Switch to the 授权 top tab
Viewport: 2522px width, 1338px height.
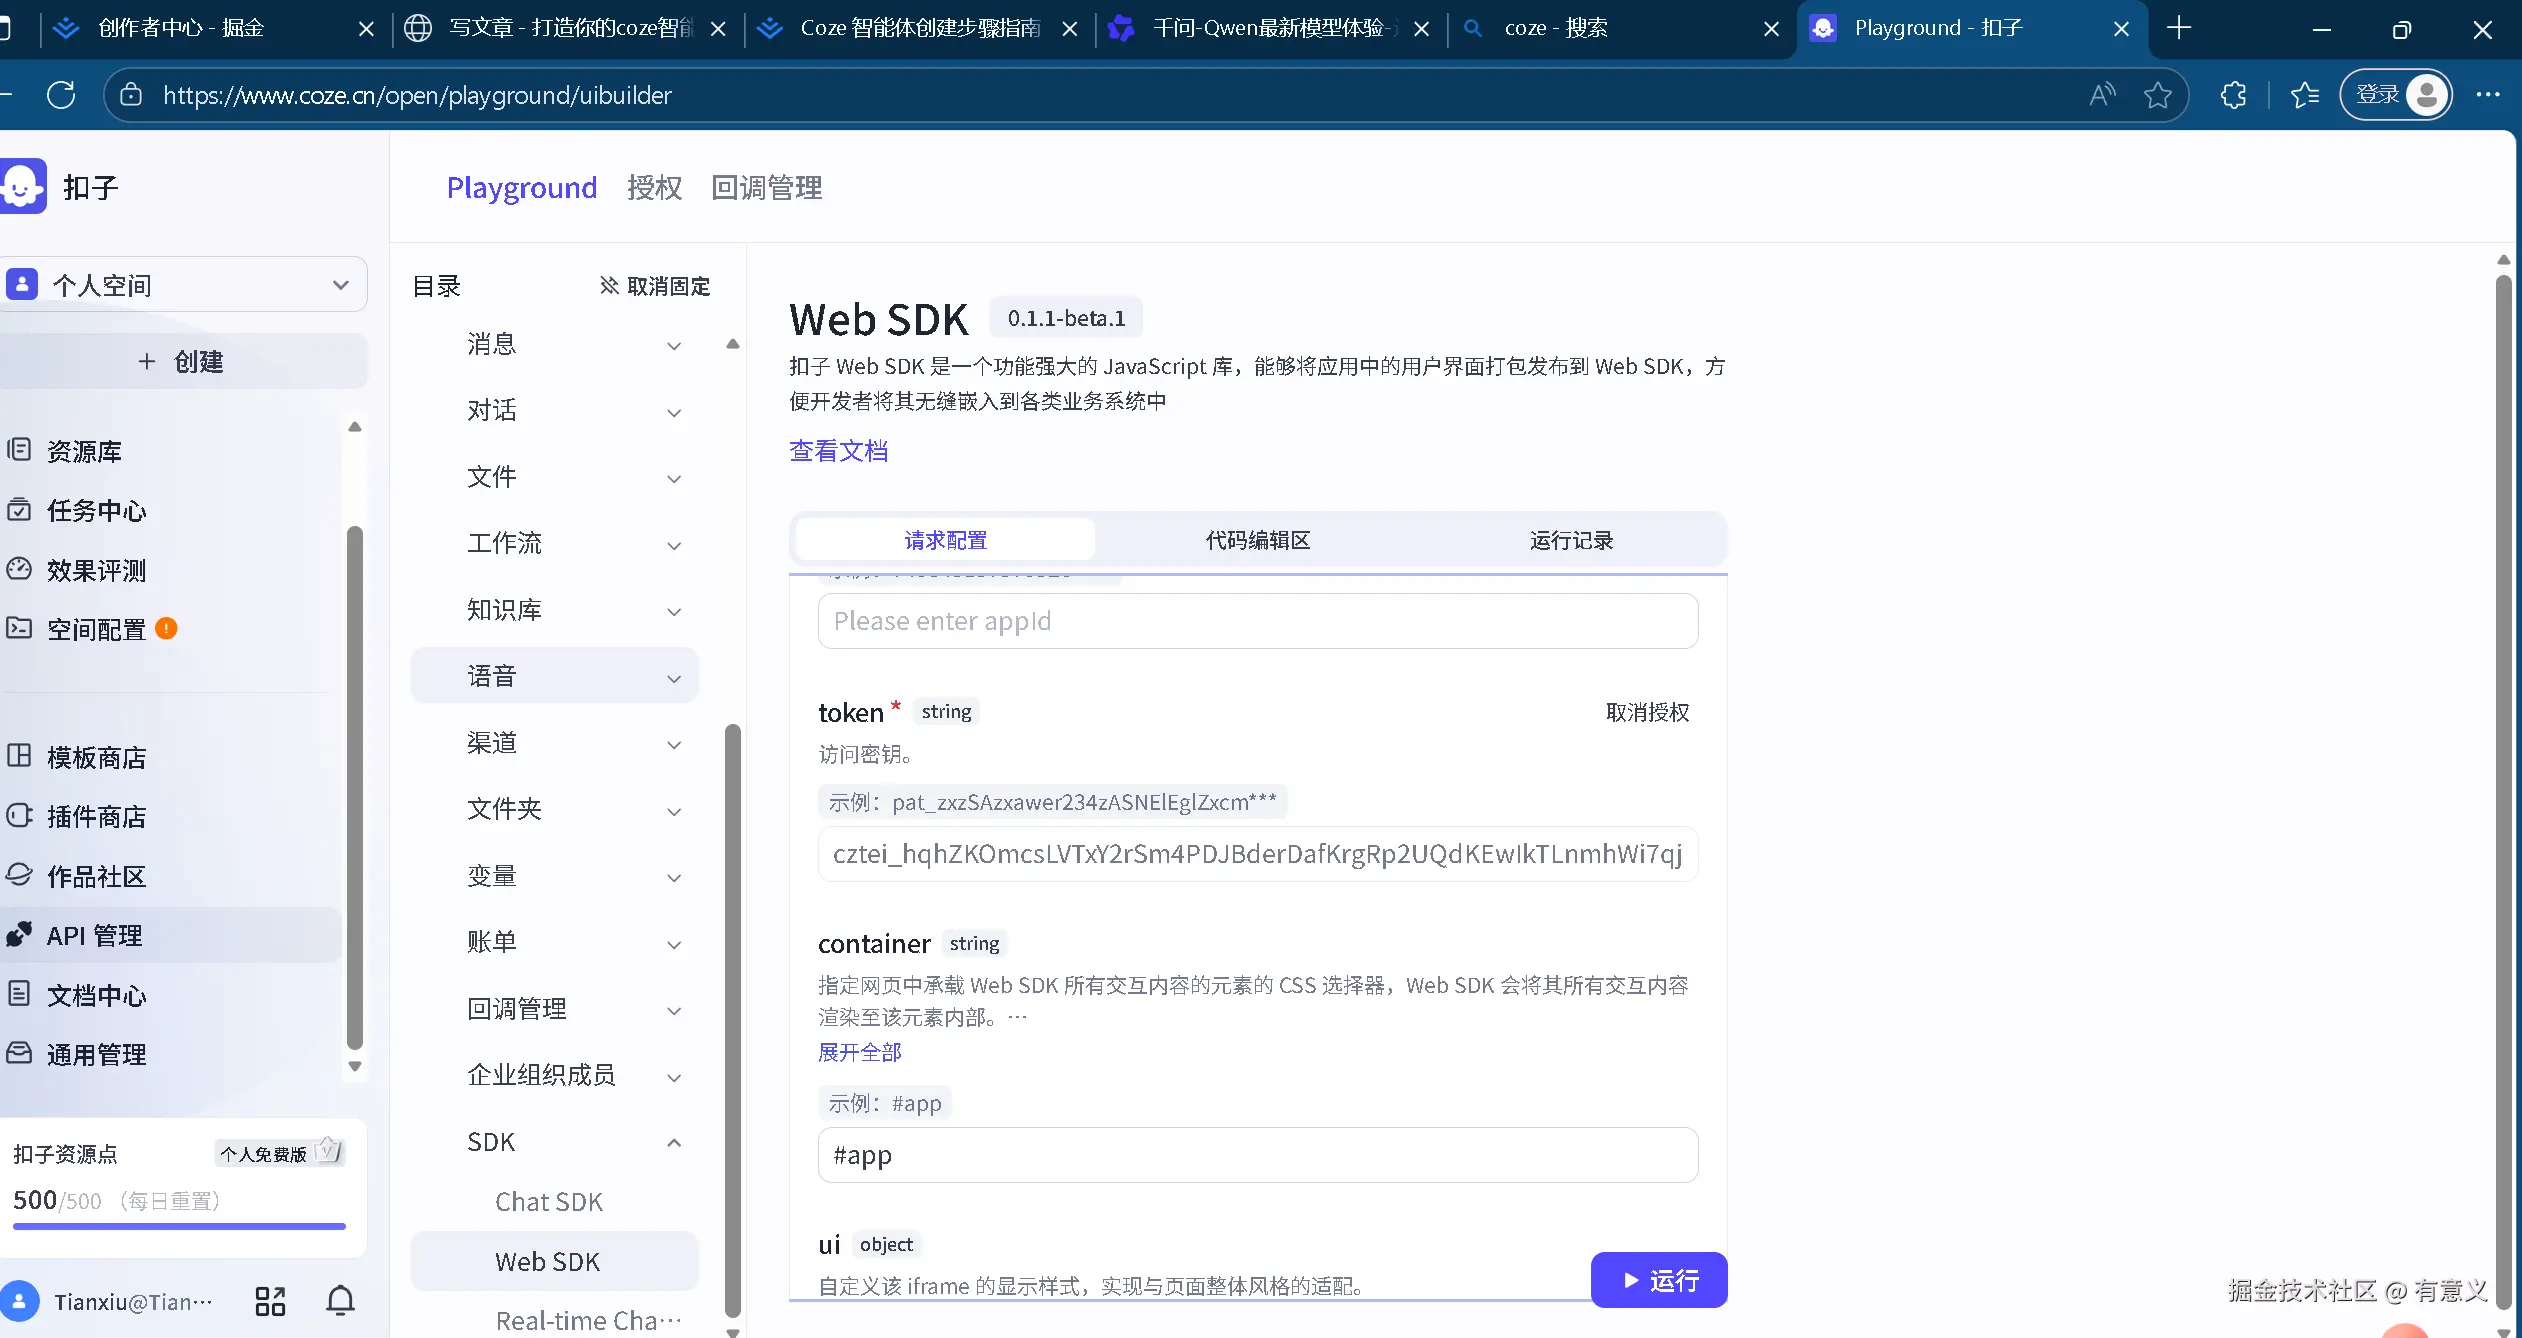(x=654, y=188)
